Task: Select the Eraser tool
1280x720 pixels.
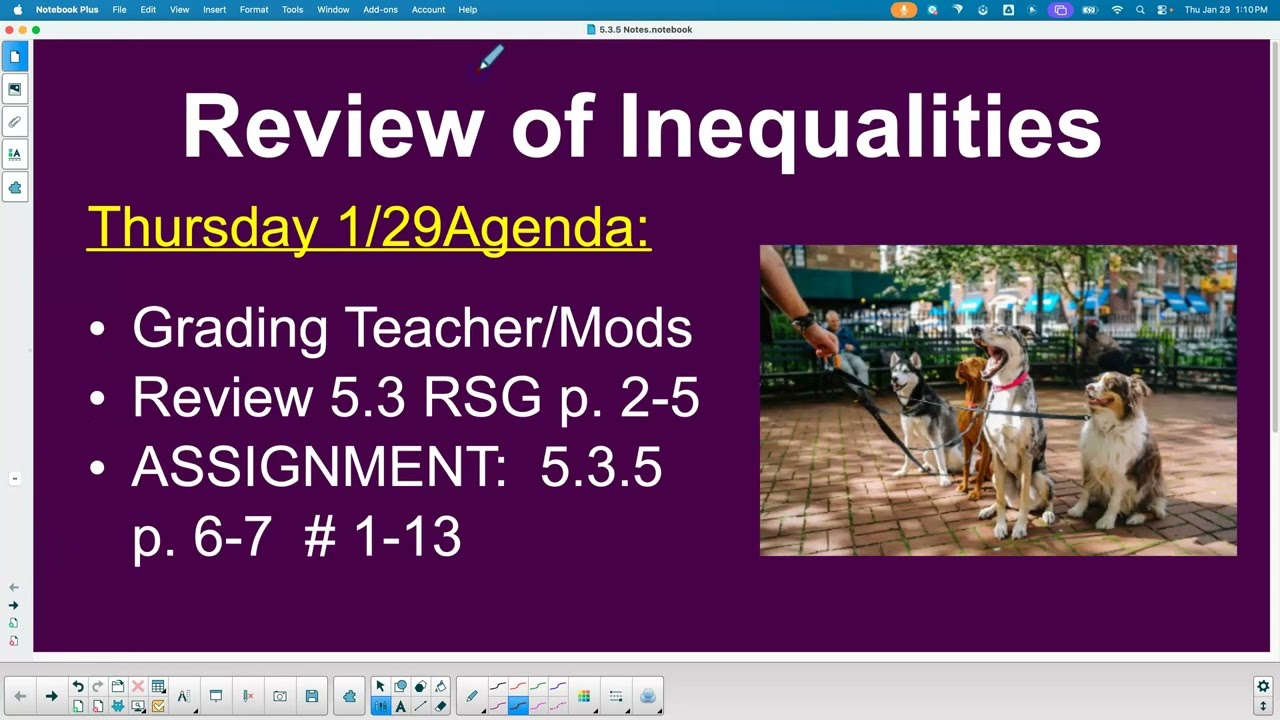Action: [440, 706]
